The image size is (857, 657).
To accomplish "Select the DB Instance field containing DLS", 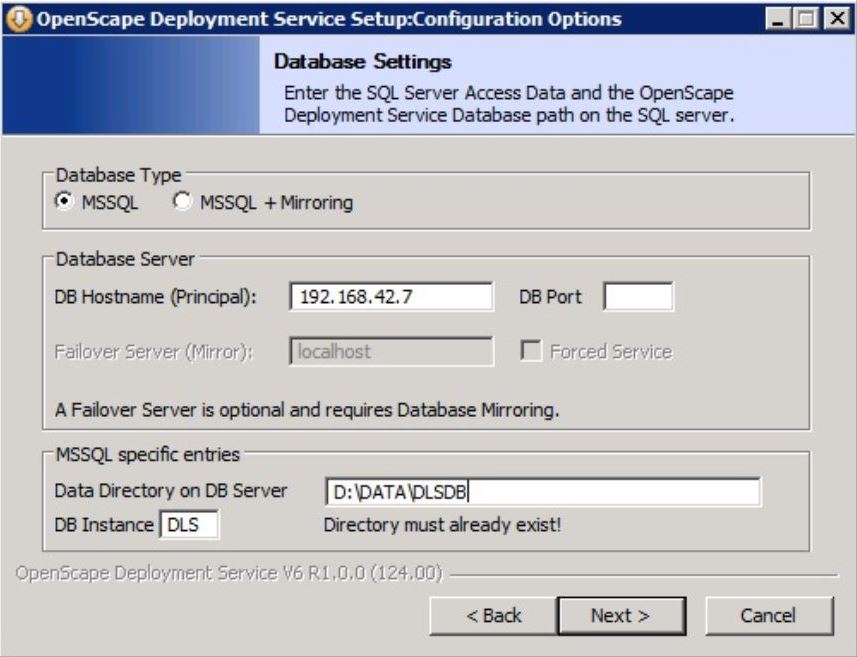I will [189, 525].
